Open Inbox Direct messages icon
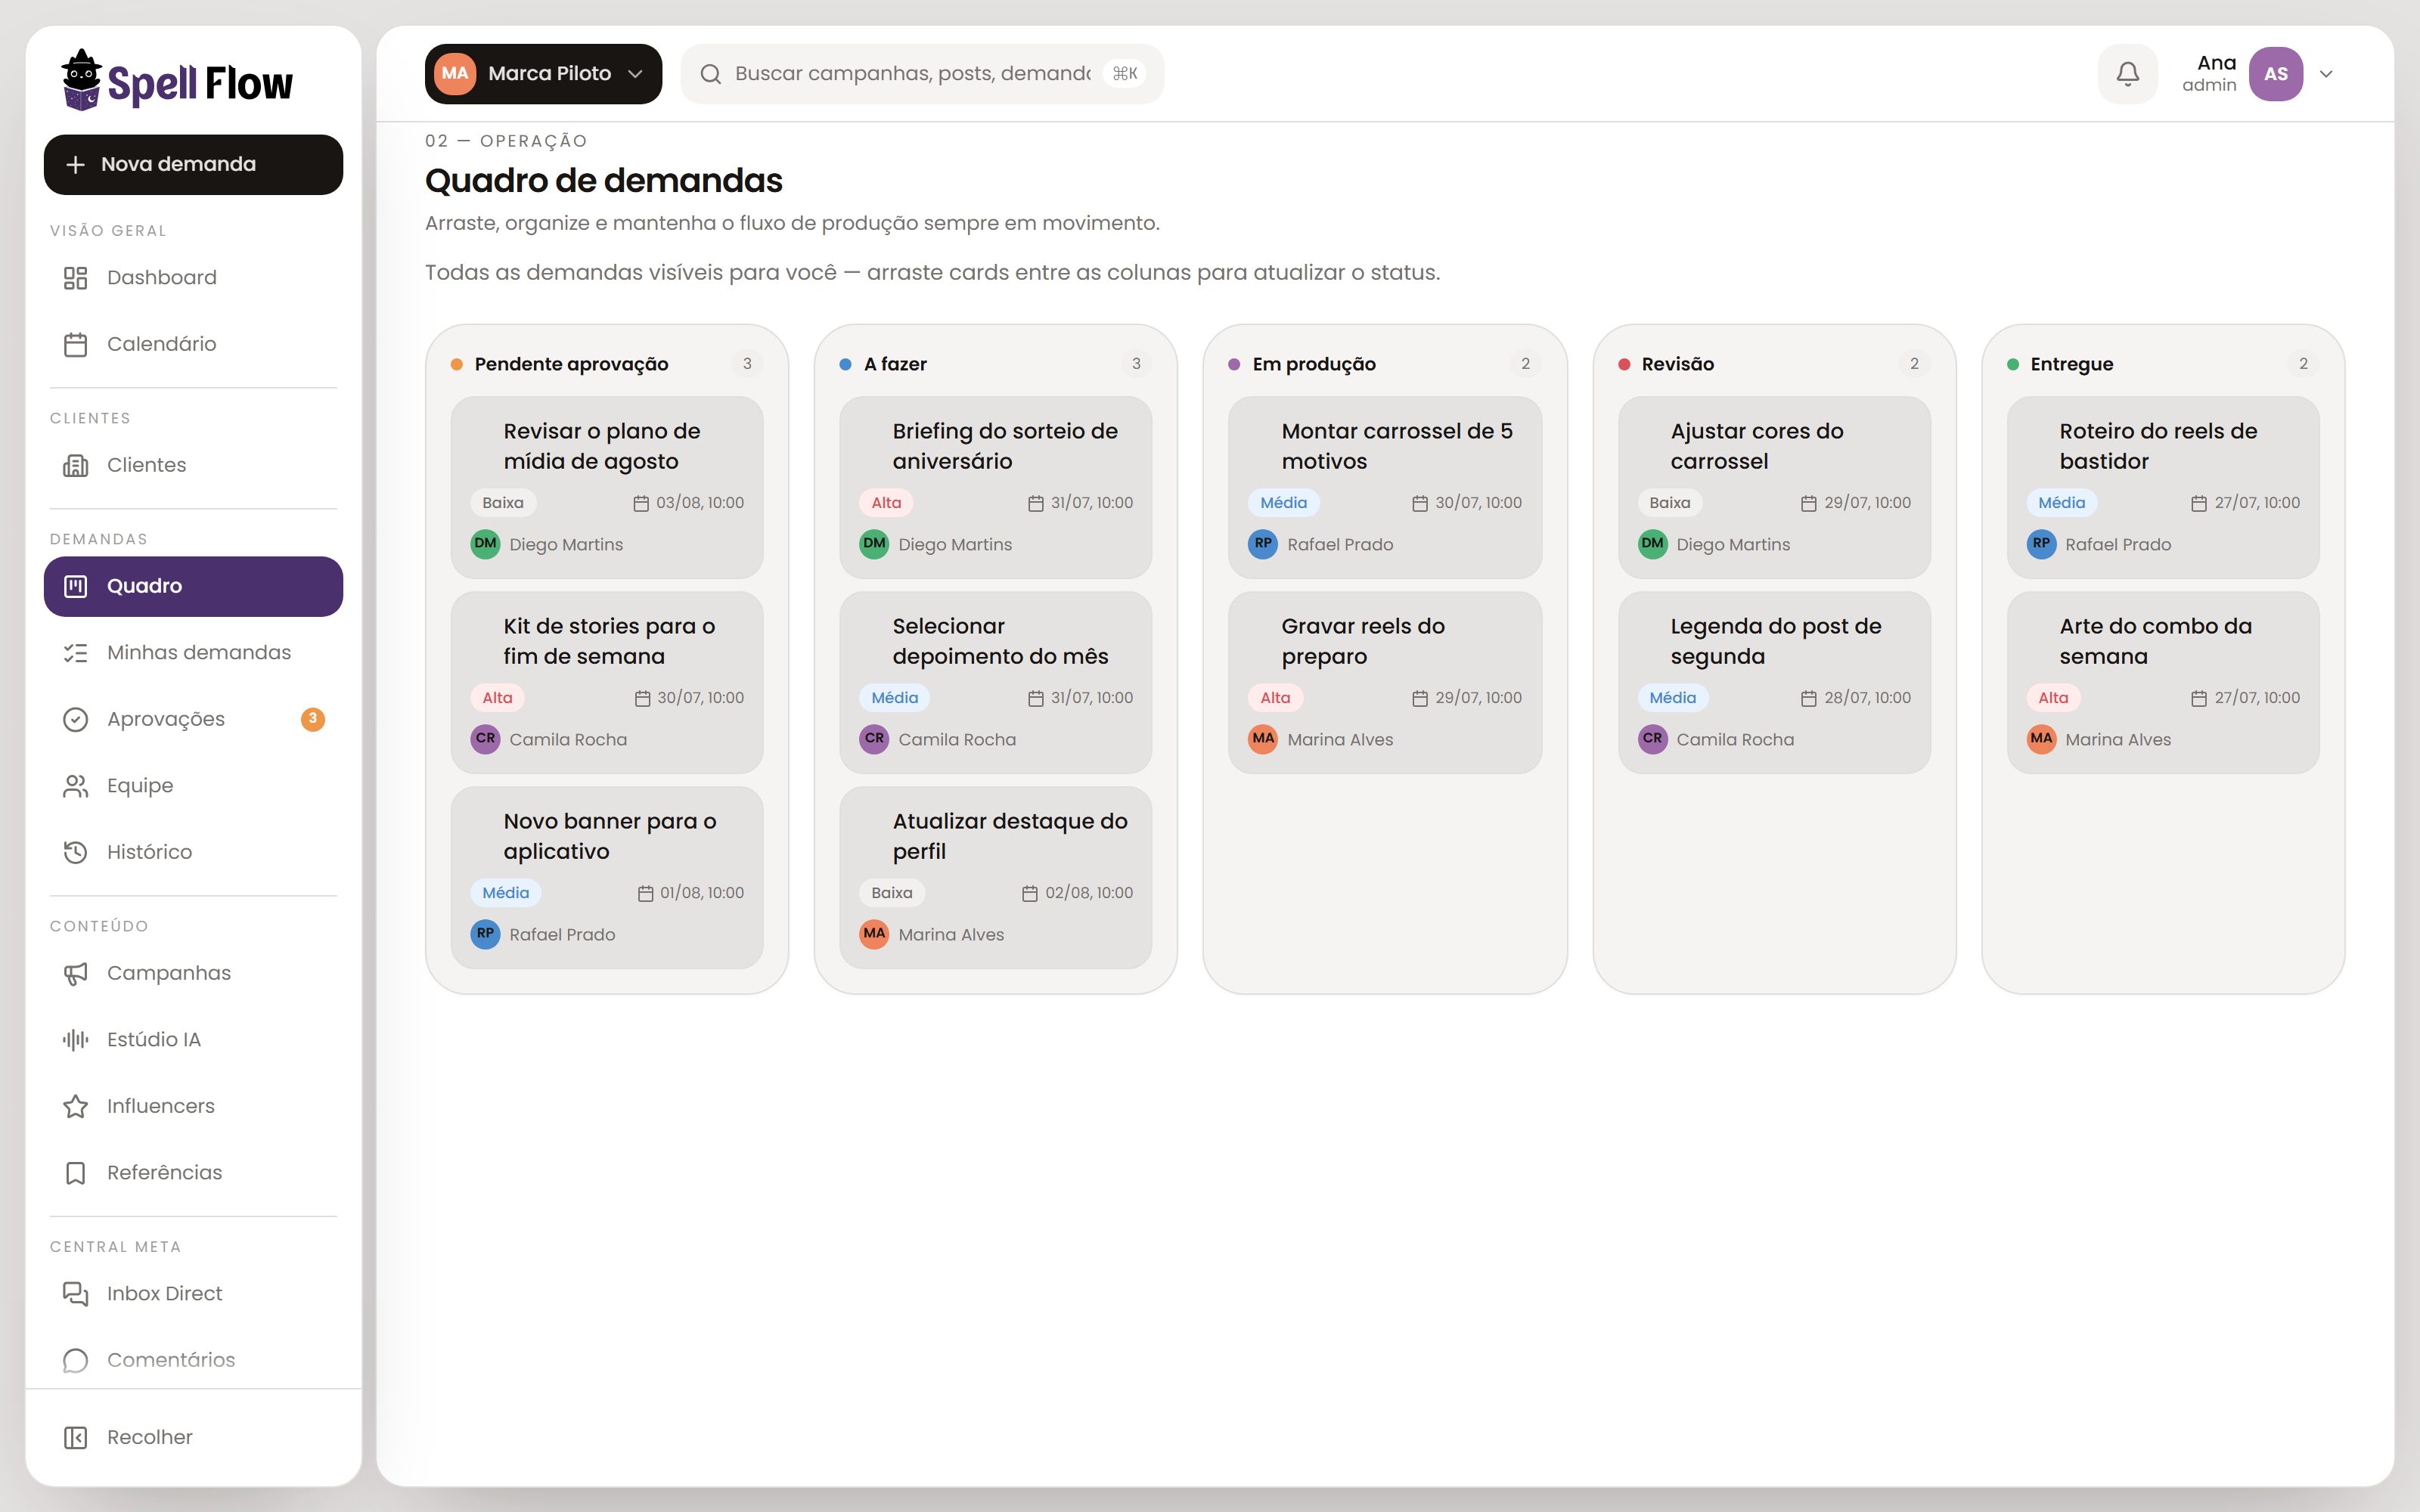Image resolution: width=2420 pixels, height=1512 pixels. 76,1294
